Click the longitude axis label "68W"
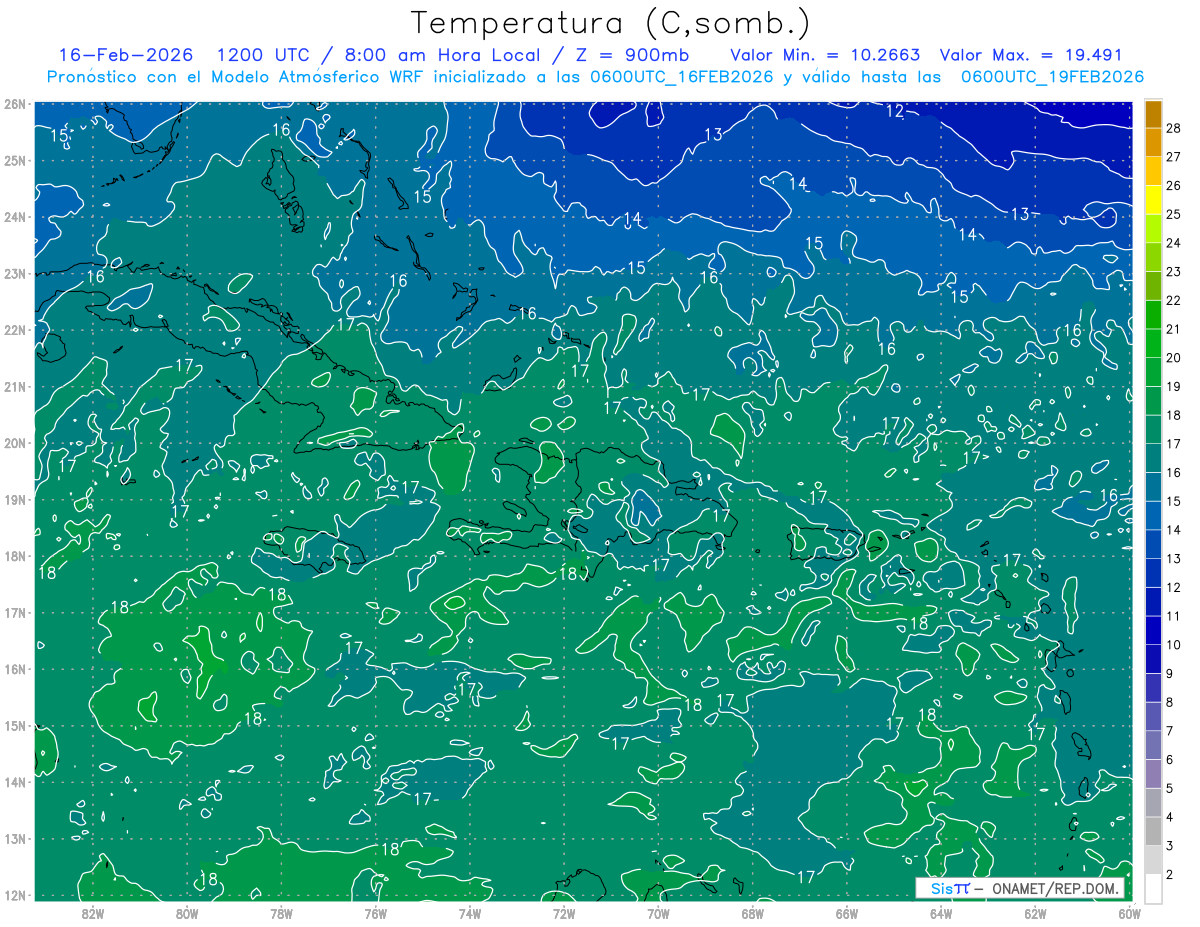 click(753, 913)
